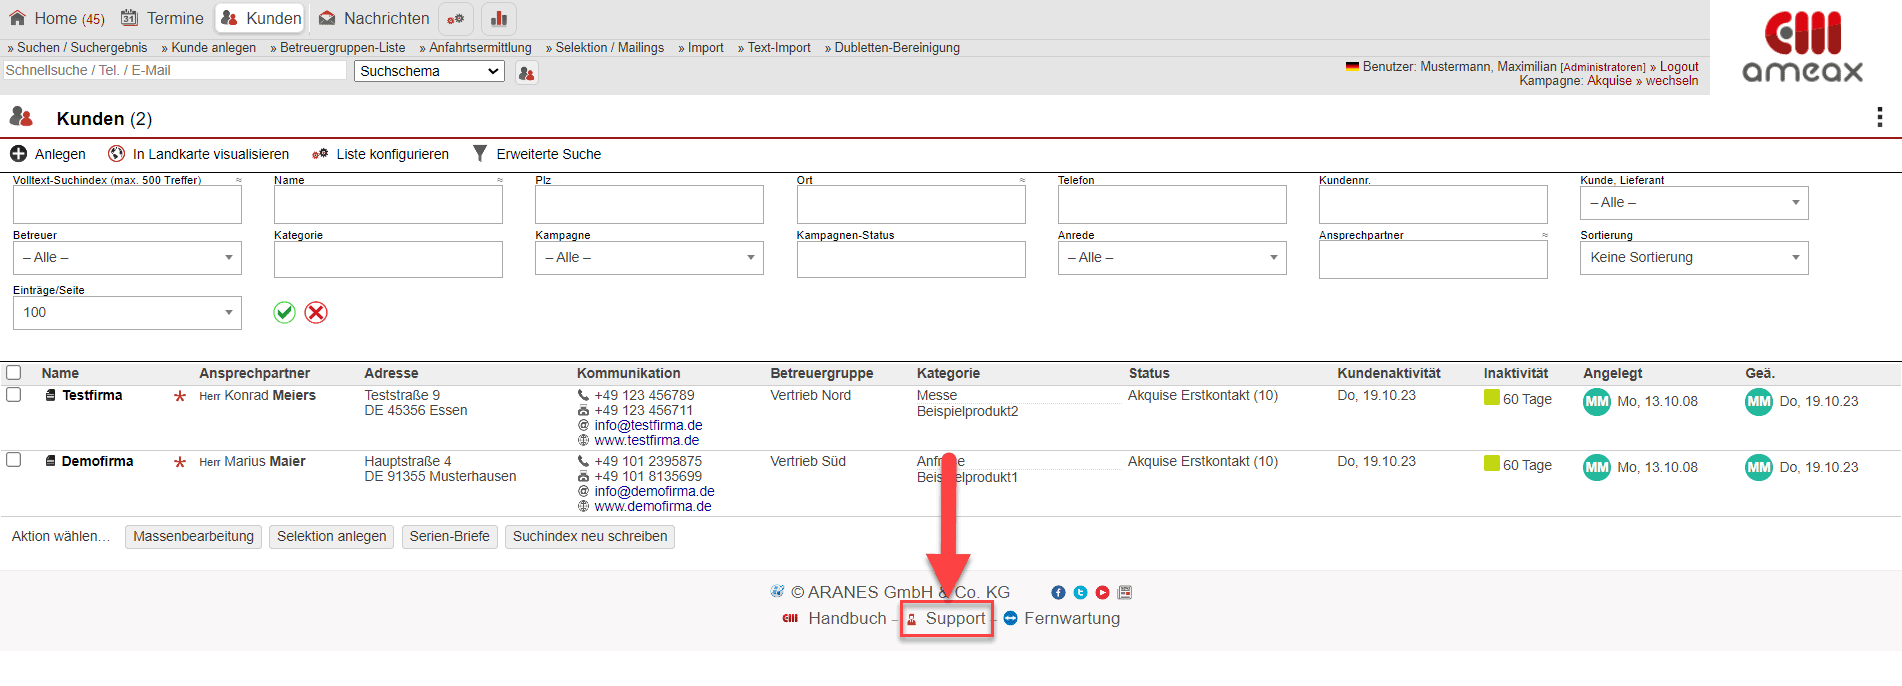Click the Support link in the footer
The image size is (1902, 686).
(954, 619)
